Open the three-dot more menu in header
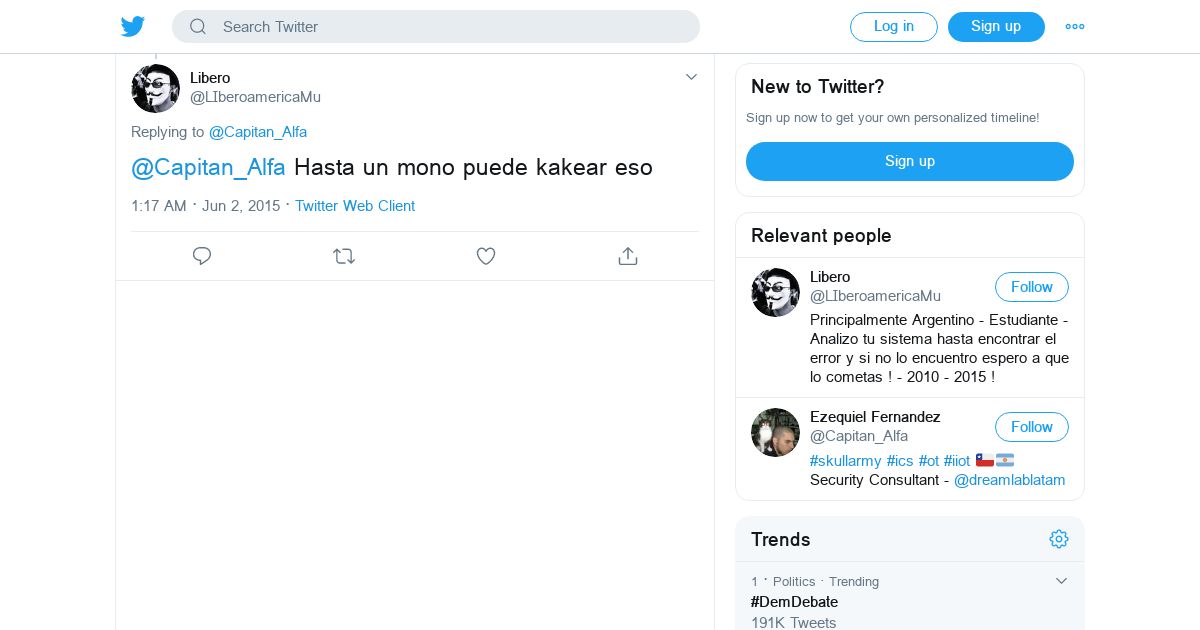The width and height of the screenshot is (1200, 630). point(1075,27)
